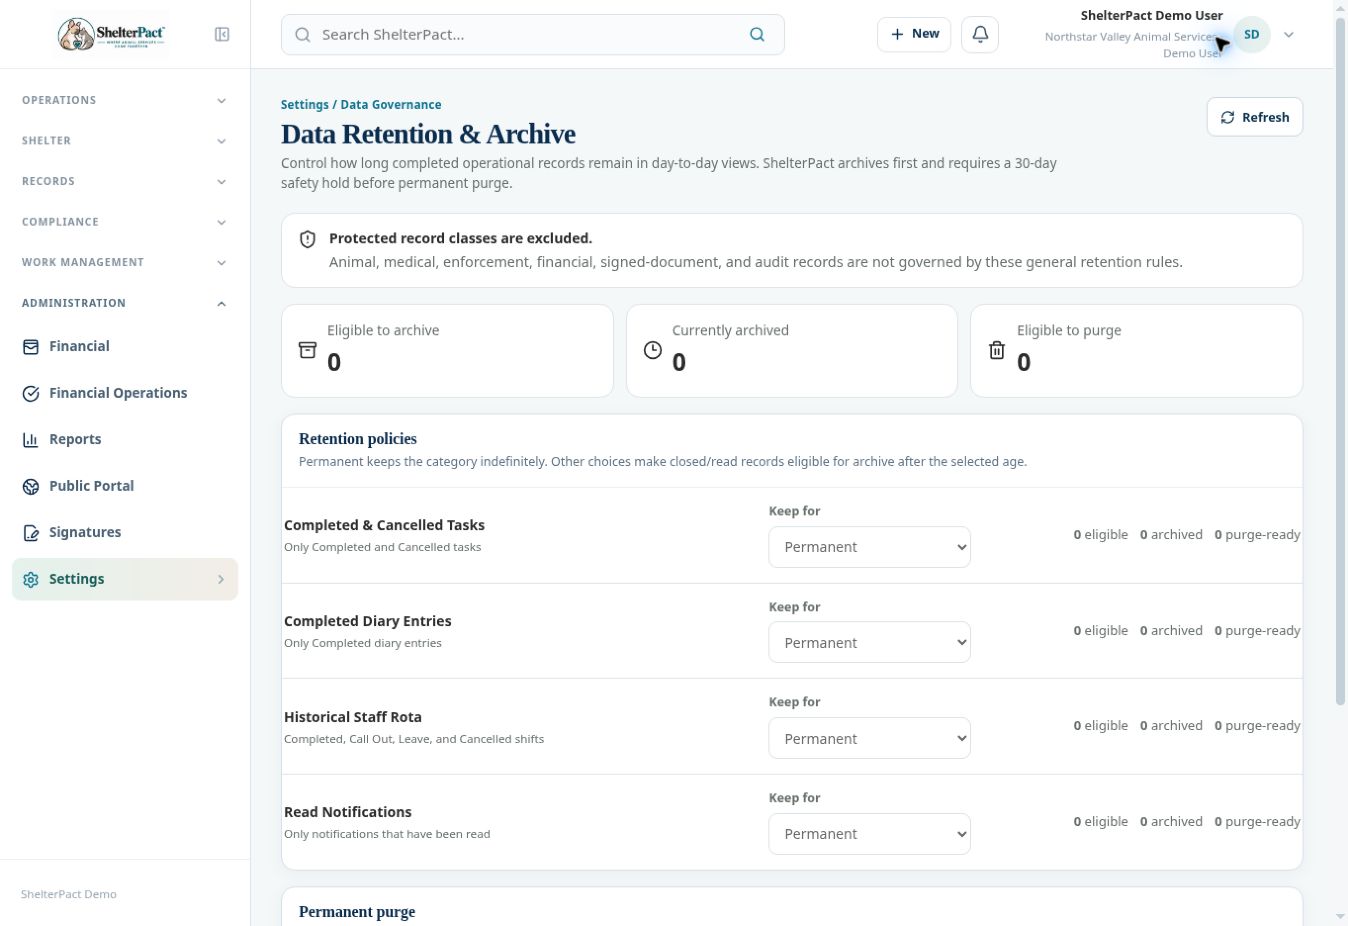Click the Signatures pen icon
The image size is (1348, 926).
(31, 533)
